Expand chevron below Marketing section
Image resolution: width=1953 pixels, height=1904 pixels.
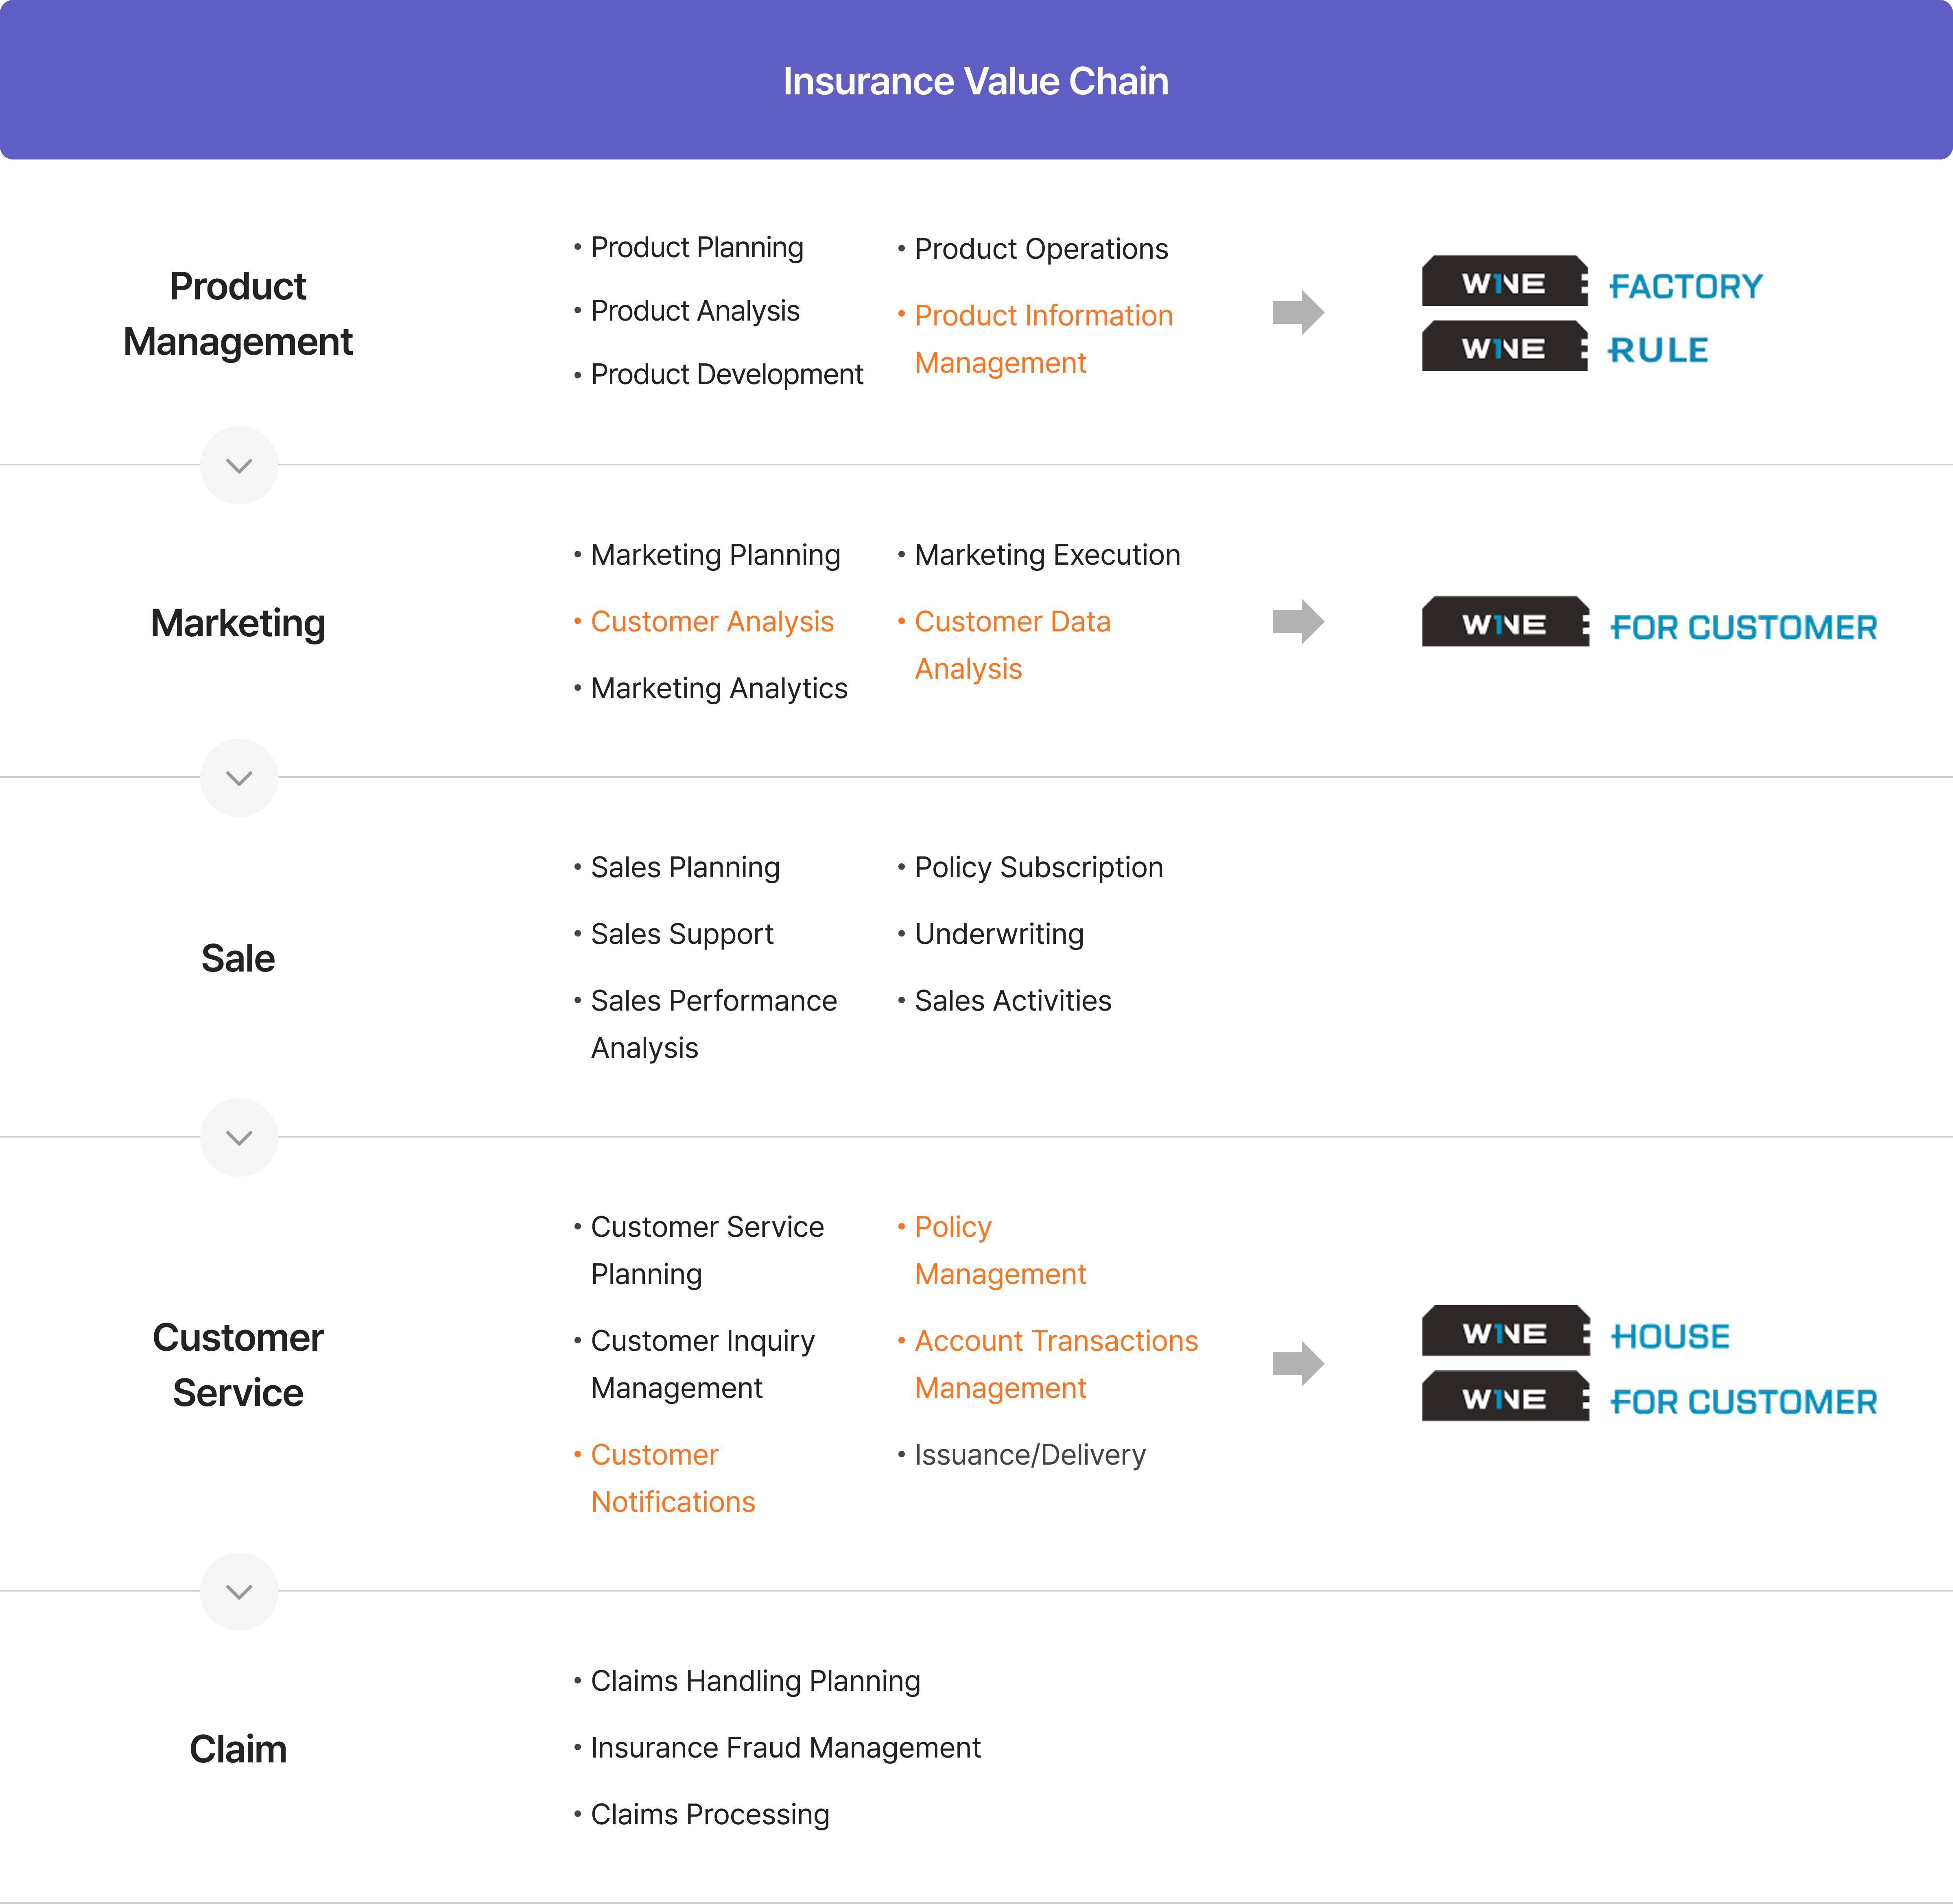click(239, 778)
